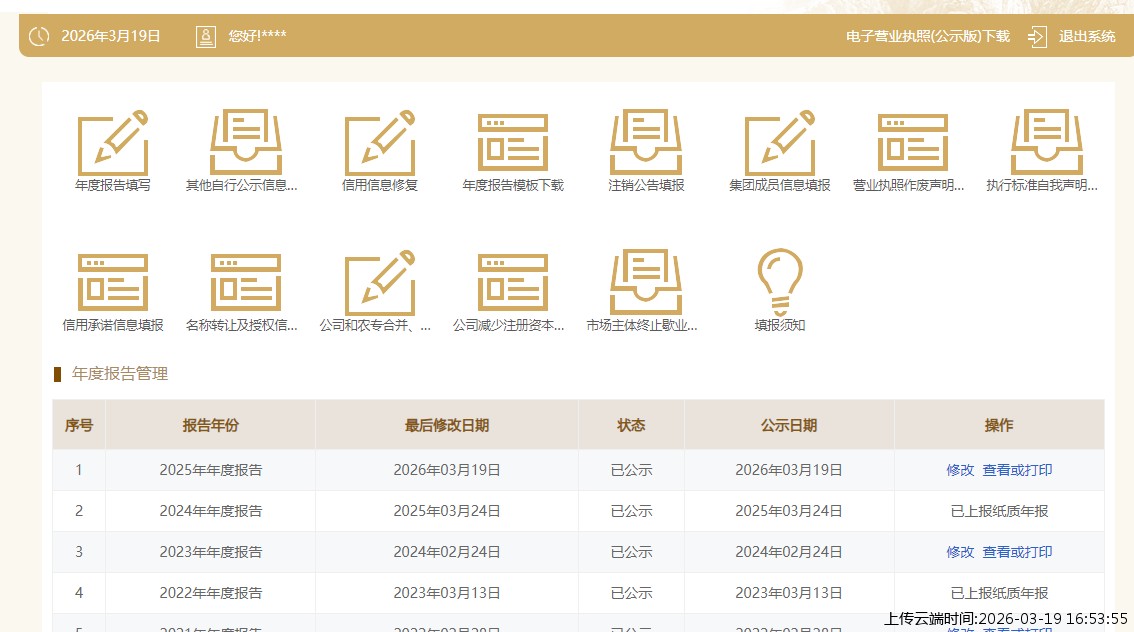Open 年度报告模板下载 icon

(x=513, y=143)
